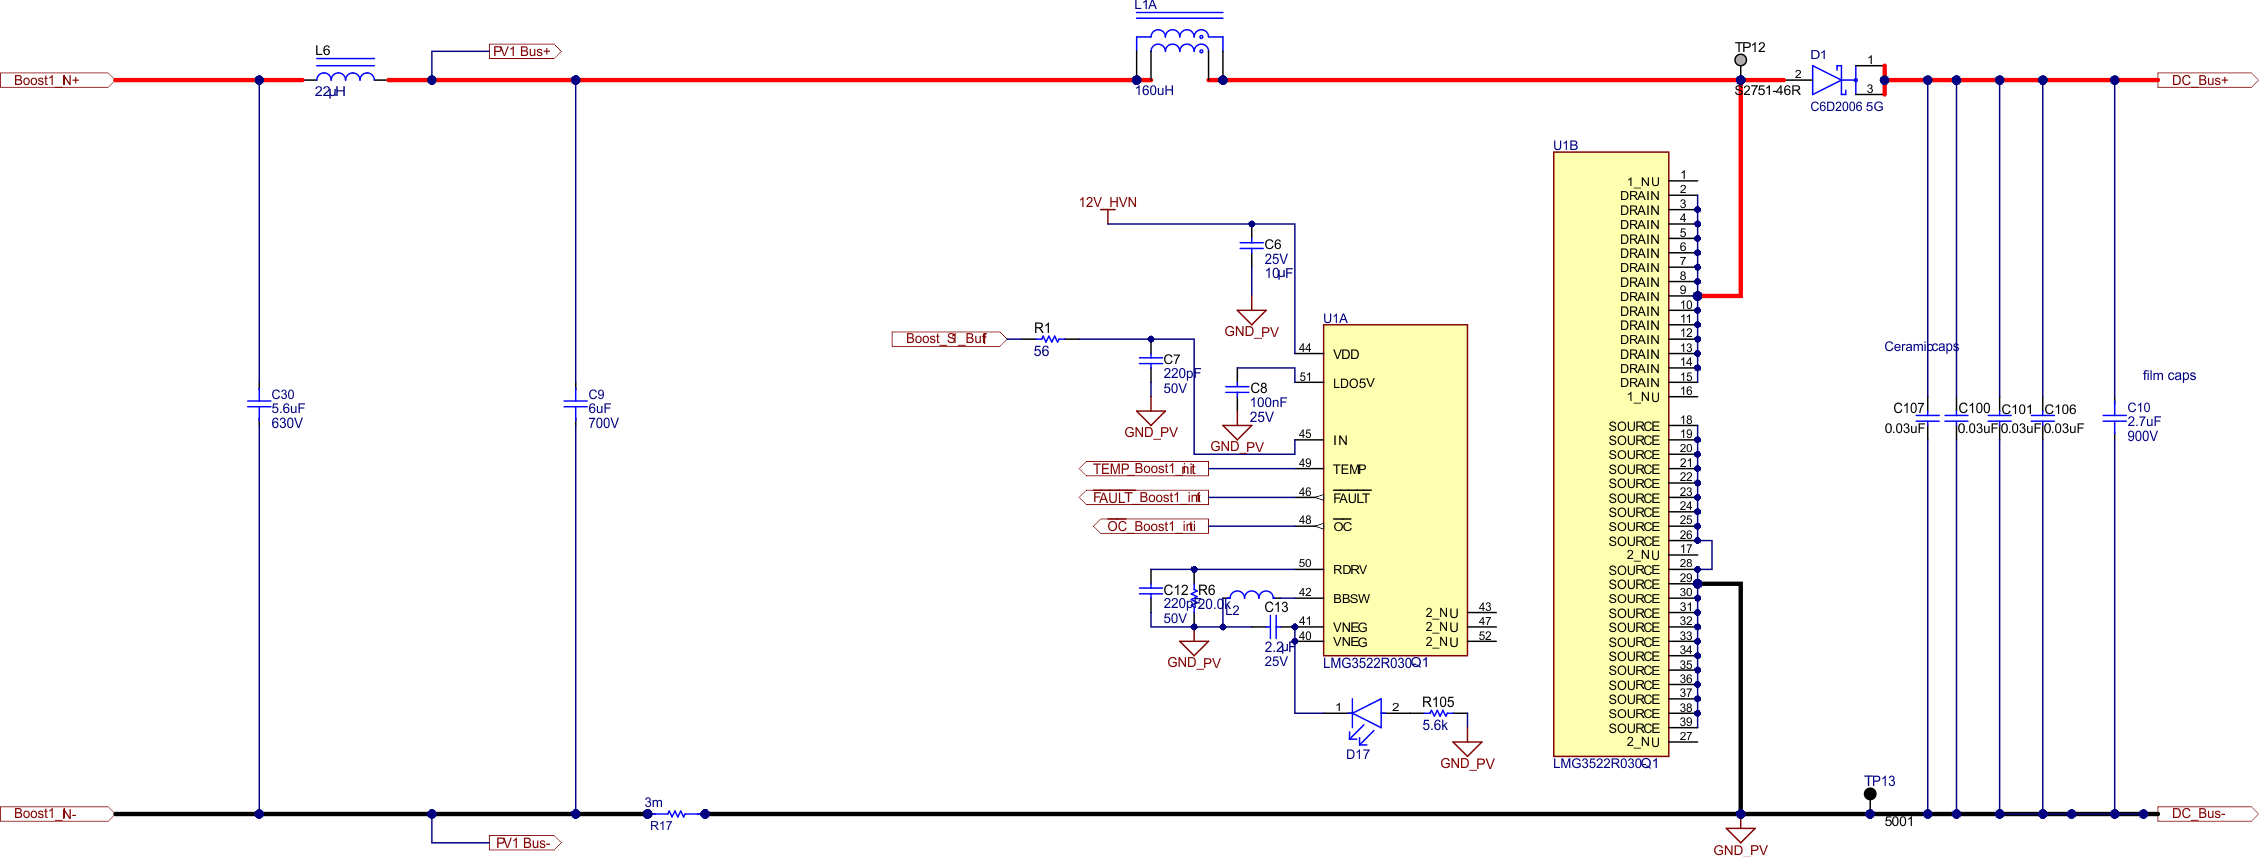This screenshot has width=2259, height=857.
Task: Select test point TP13 dot
Action: coord(1870,794)
